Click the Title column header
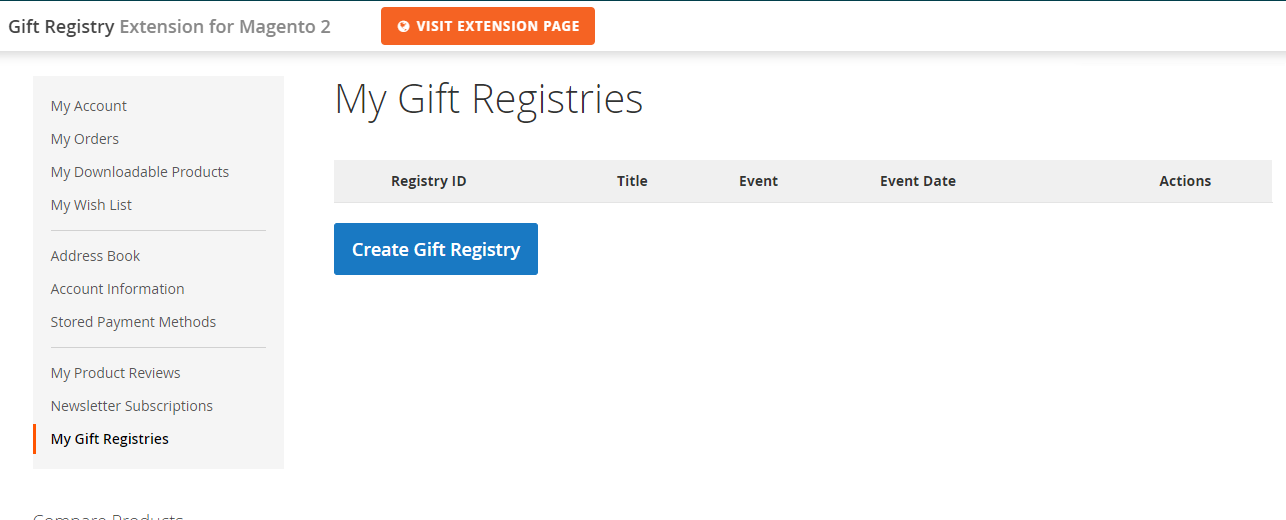The image size is (1286, 520). click(632, 181)
